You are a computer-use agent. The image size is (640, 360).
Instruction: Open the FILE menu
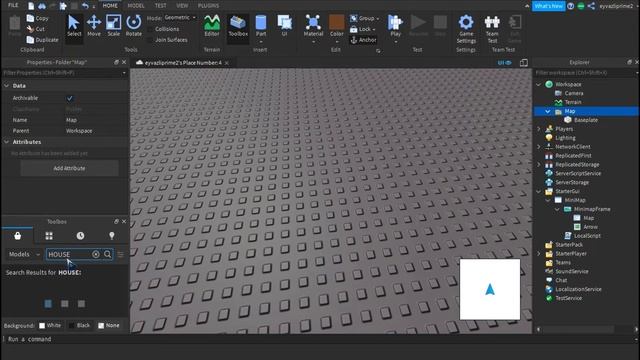point(13,5)
